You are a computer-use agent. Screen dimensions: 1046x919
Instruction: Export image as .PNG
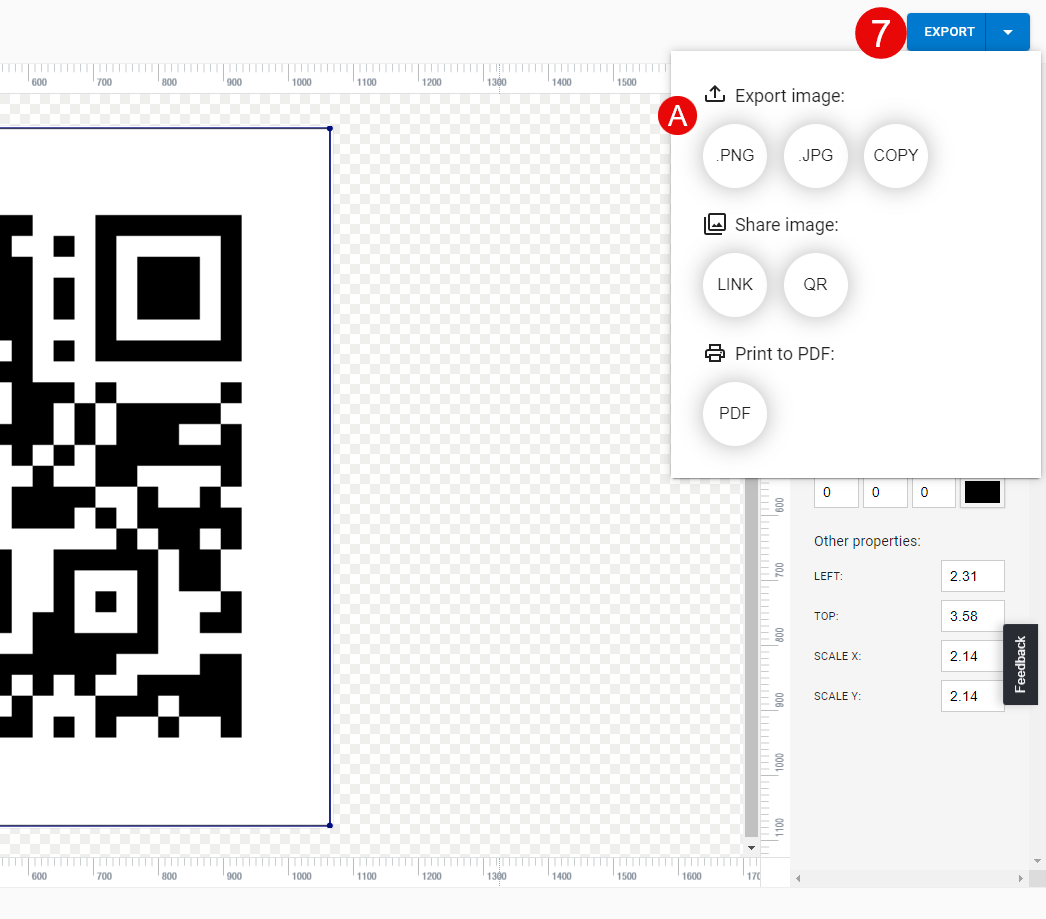tap(735, 155)
